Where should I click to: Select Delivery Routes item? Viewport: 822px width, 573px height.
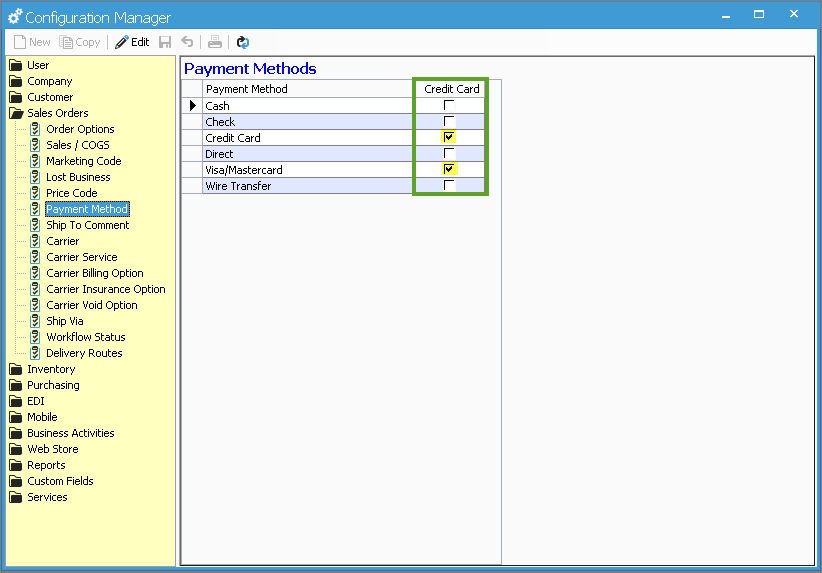[84, 353]
